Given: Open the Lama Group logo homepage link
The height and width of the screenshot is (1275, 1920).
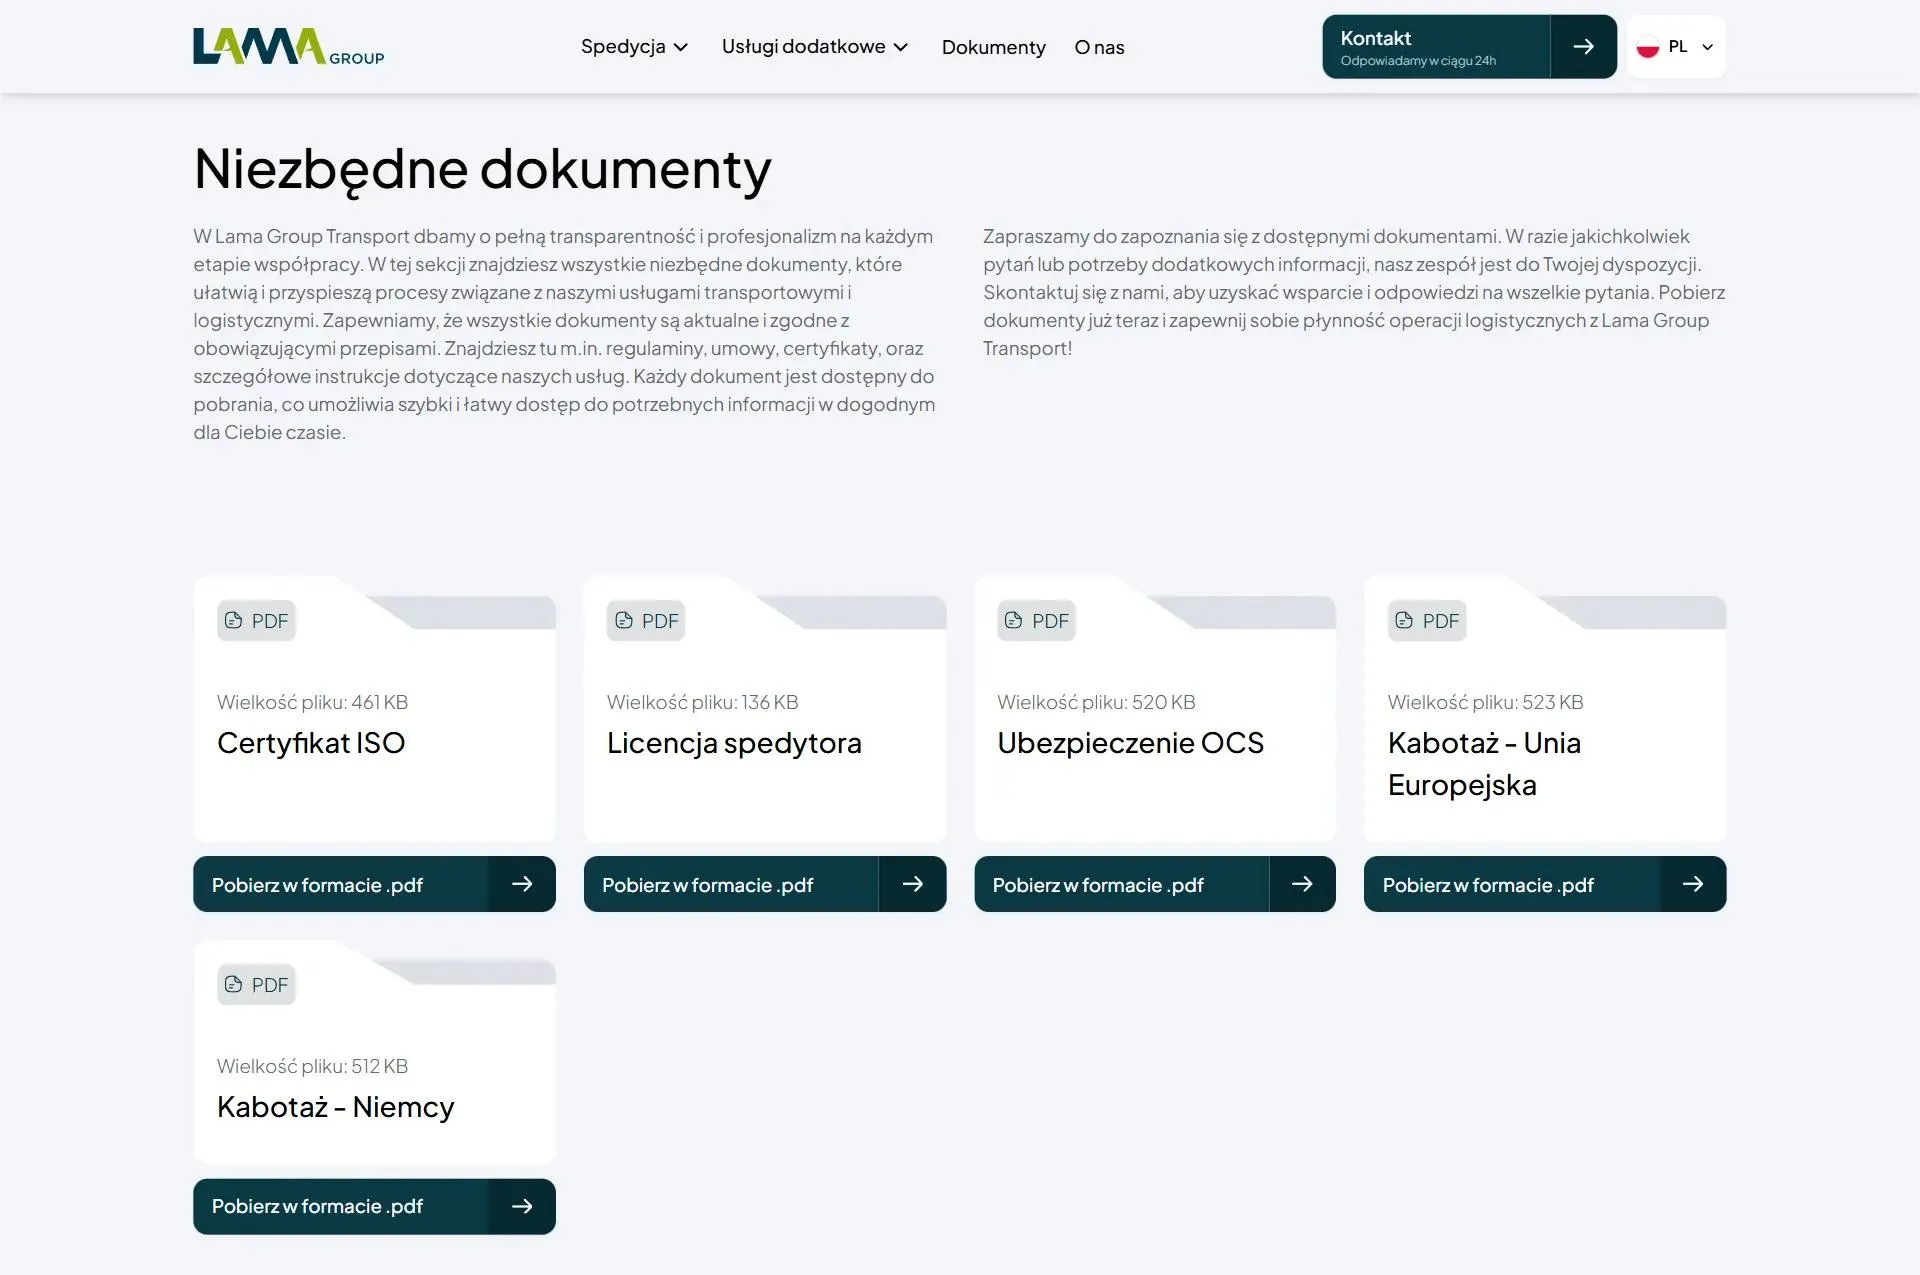Looking at the screenshot, I should click(x=288, y=46).
